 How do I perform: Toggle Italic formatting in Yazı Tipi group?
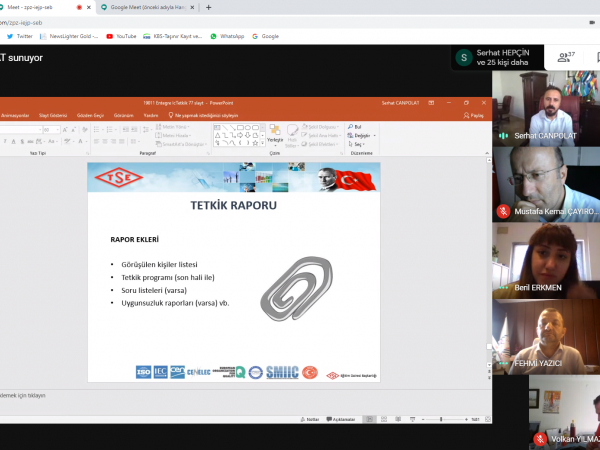tap(5, 141)
